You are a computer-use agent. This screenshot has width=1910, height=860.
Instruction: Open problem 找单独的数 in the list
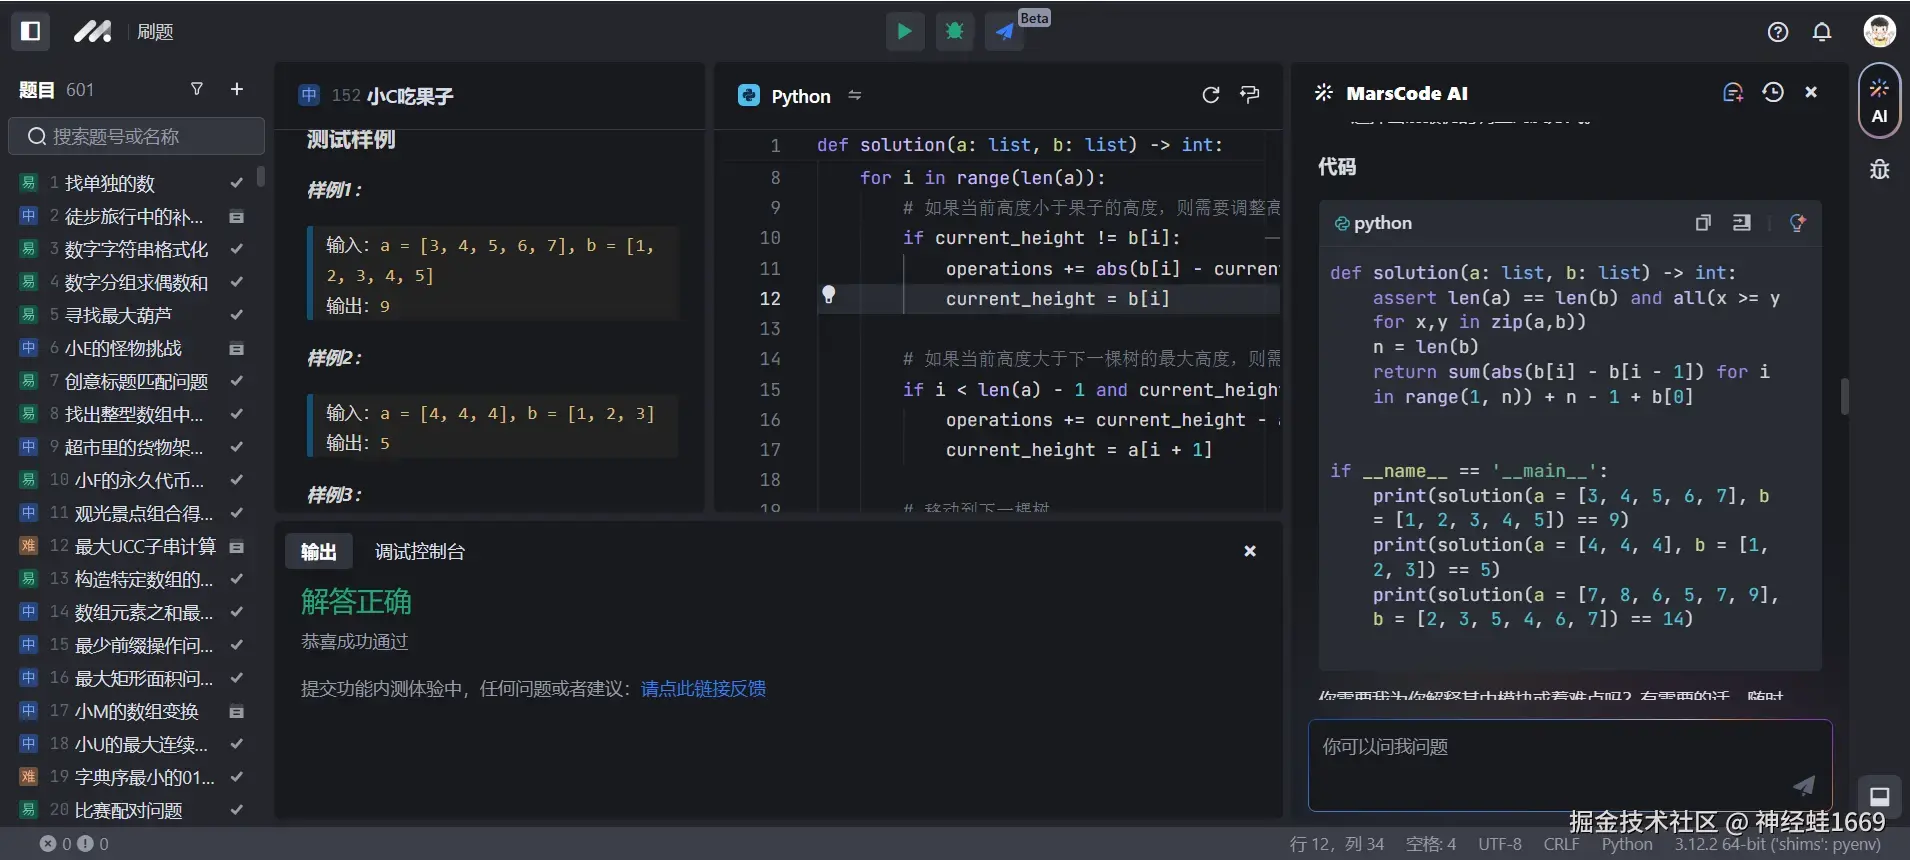point(110,183)
